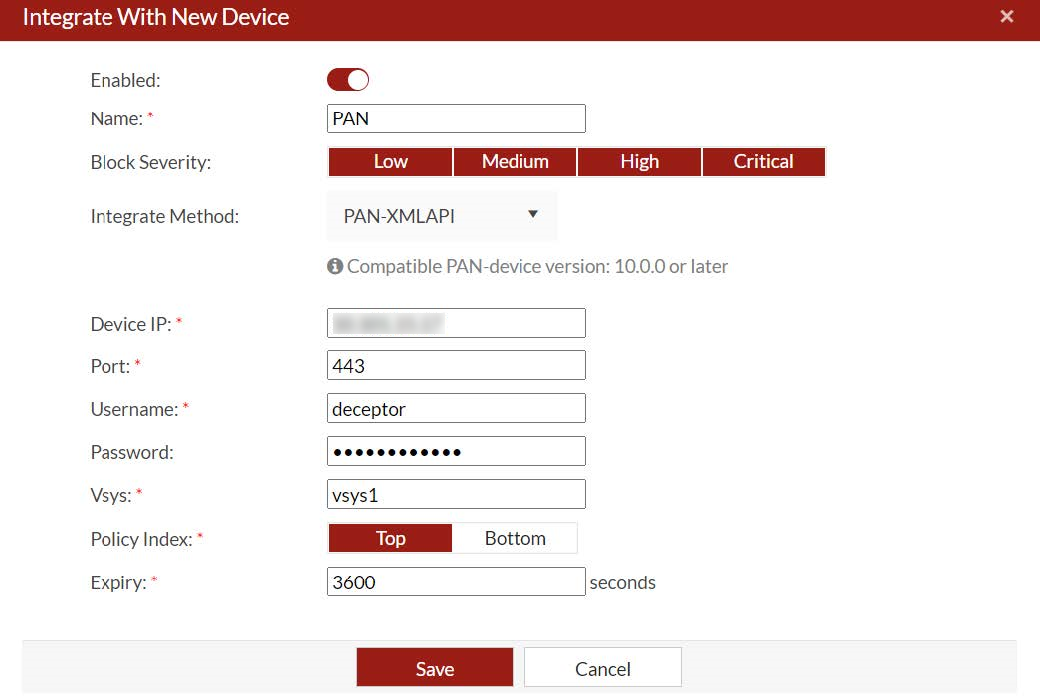This screenshot has height=696, width=1040.
Task: Click the masked Password field
Action: click(456, 451)
